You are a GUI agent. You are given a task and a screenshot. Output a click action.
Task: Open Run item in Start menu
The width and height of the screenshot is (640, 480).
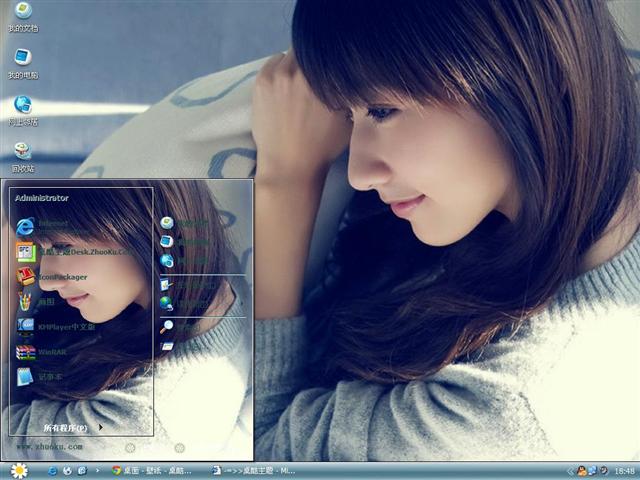(x=180, y=346)
